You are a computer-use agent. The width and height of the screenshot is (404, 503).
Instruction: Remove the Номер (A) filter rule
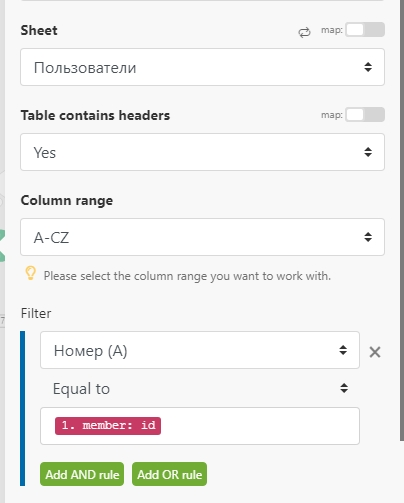click(375, 352)
